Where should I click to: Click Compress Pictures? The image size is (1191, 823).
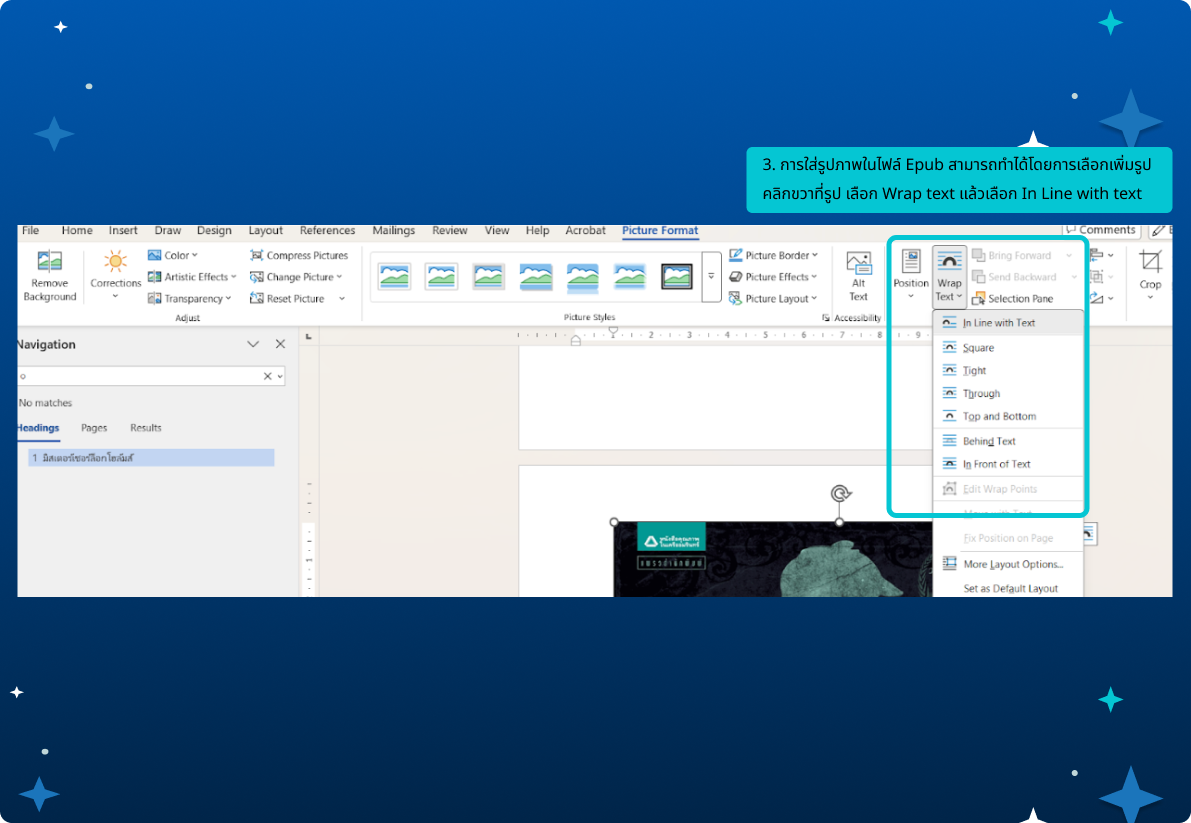point(299,256)
